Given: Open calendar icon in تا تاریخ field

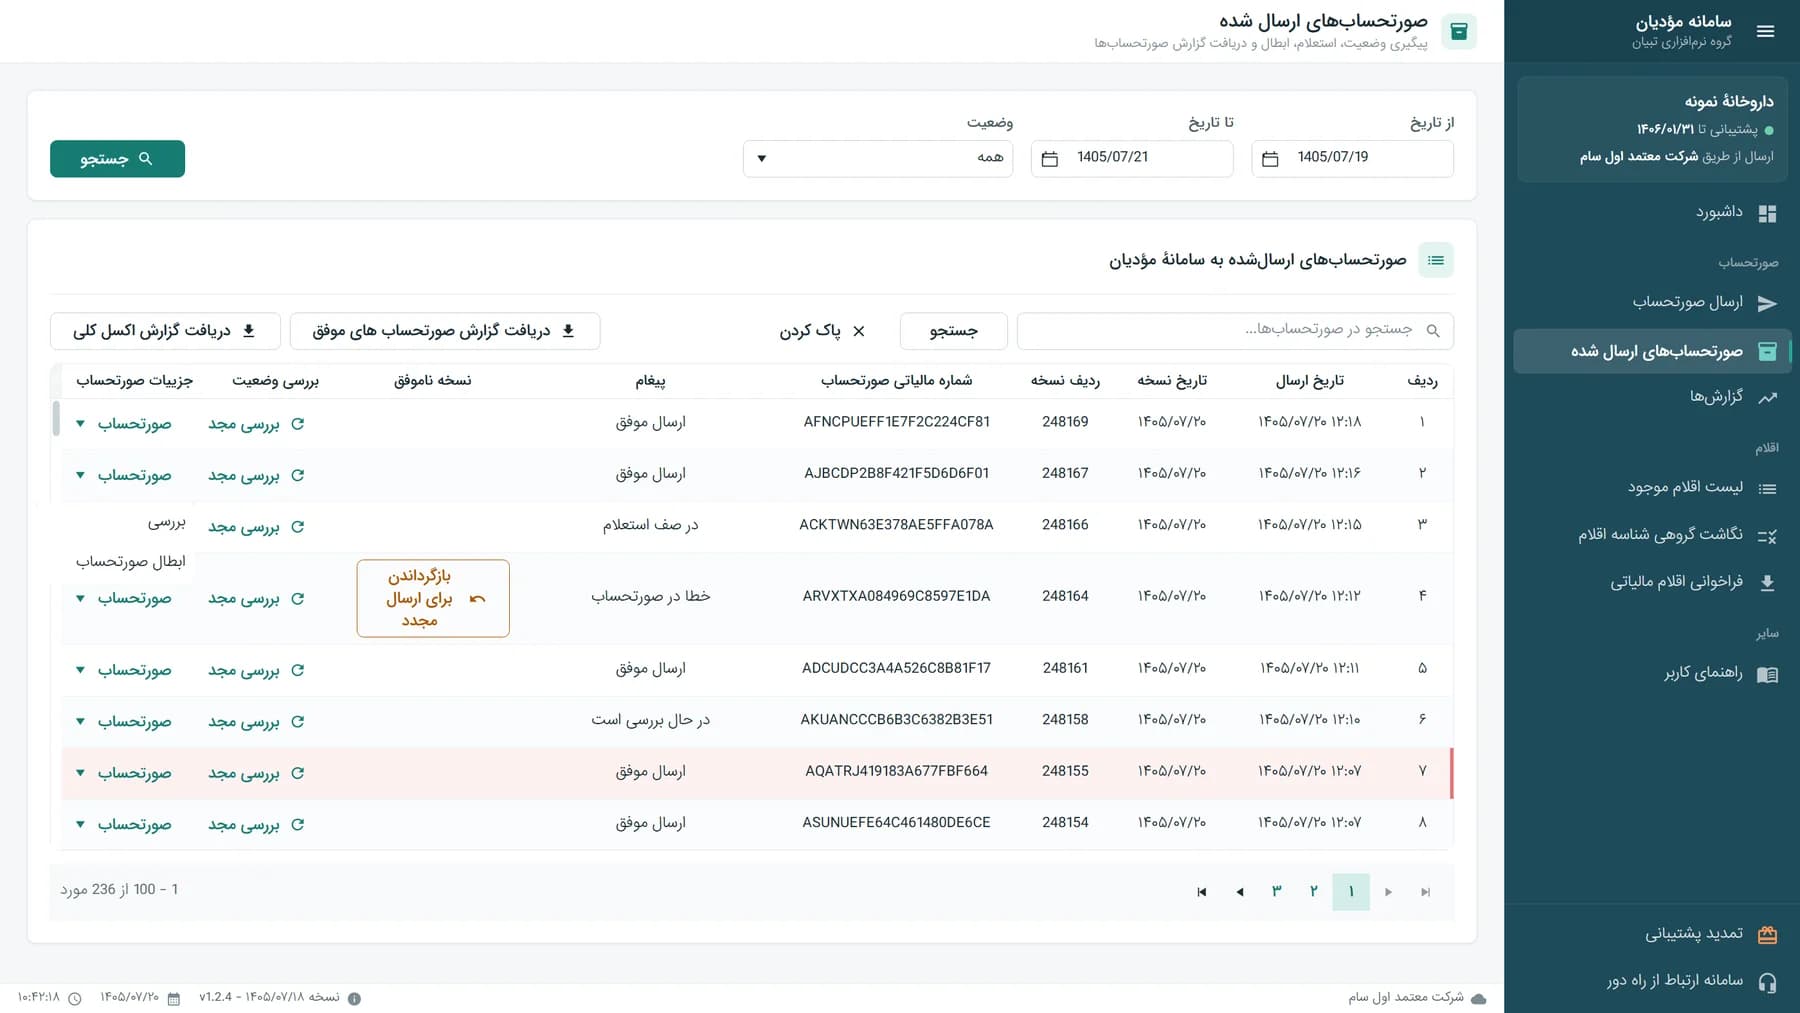Looking at the screenshot, I should (1049, 159).
